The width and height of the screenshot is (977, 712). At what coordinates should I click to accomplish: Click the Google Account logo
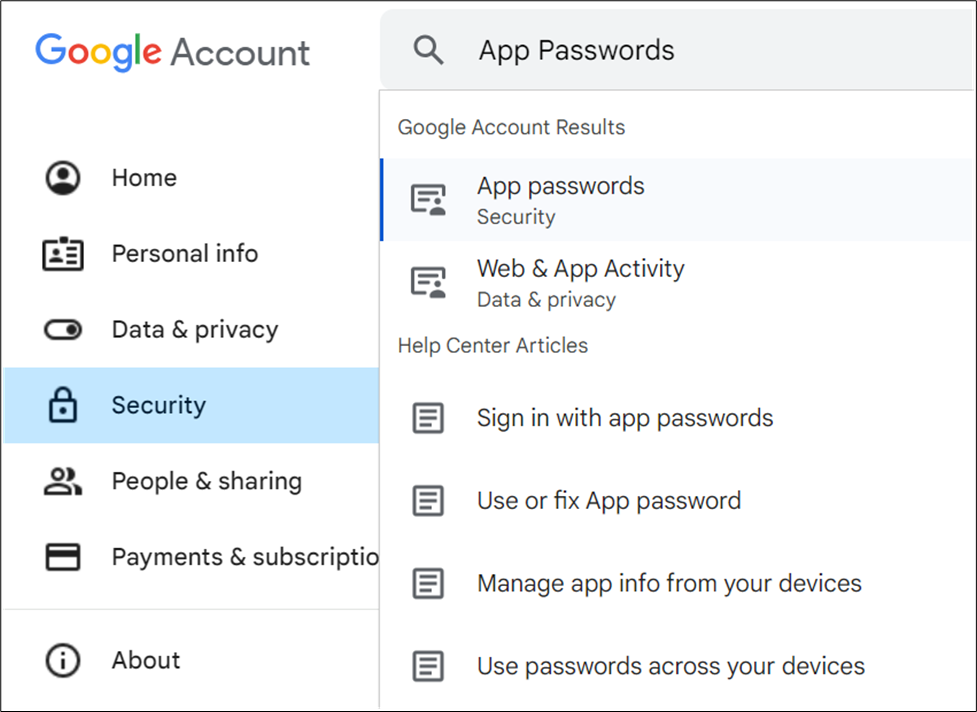coord(173,52)
